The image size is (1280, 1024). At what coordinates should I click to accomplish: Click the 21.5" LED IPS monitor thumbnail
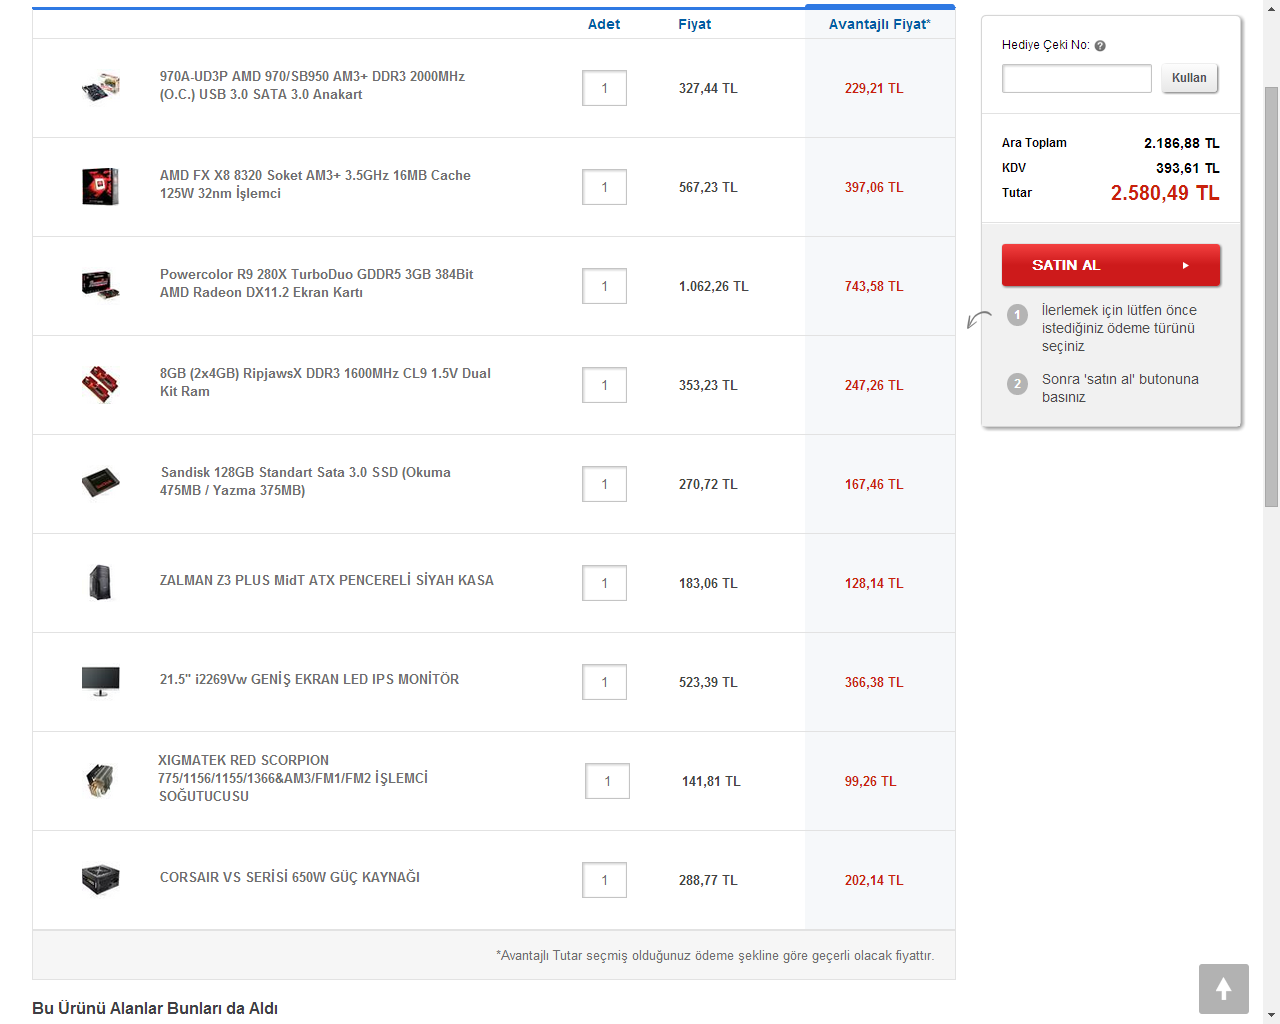click(x=100, y=681)
